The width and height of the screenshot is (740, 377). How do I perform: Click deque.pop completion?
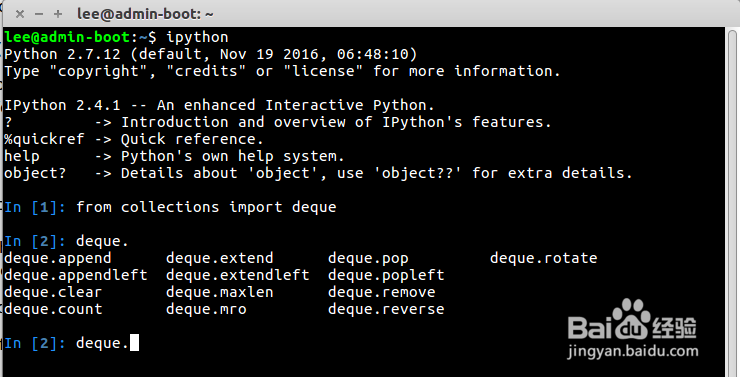click(368, 258)
